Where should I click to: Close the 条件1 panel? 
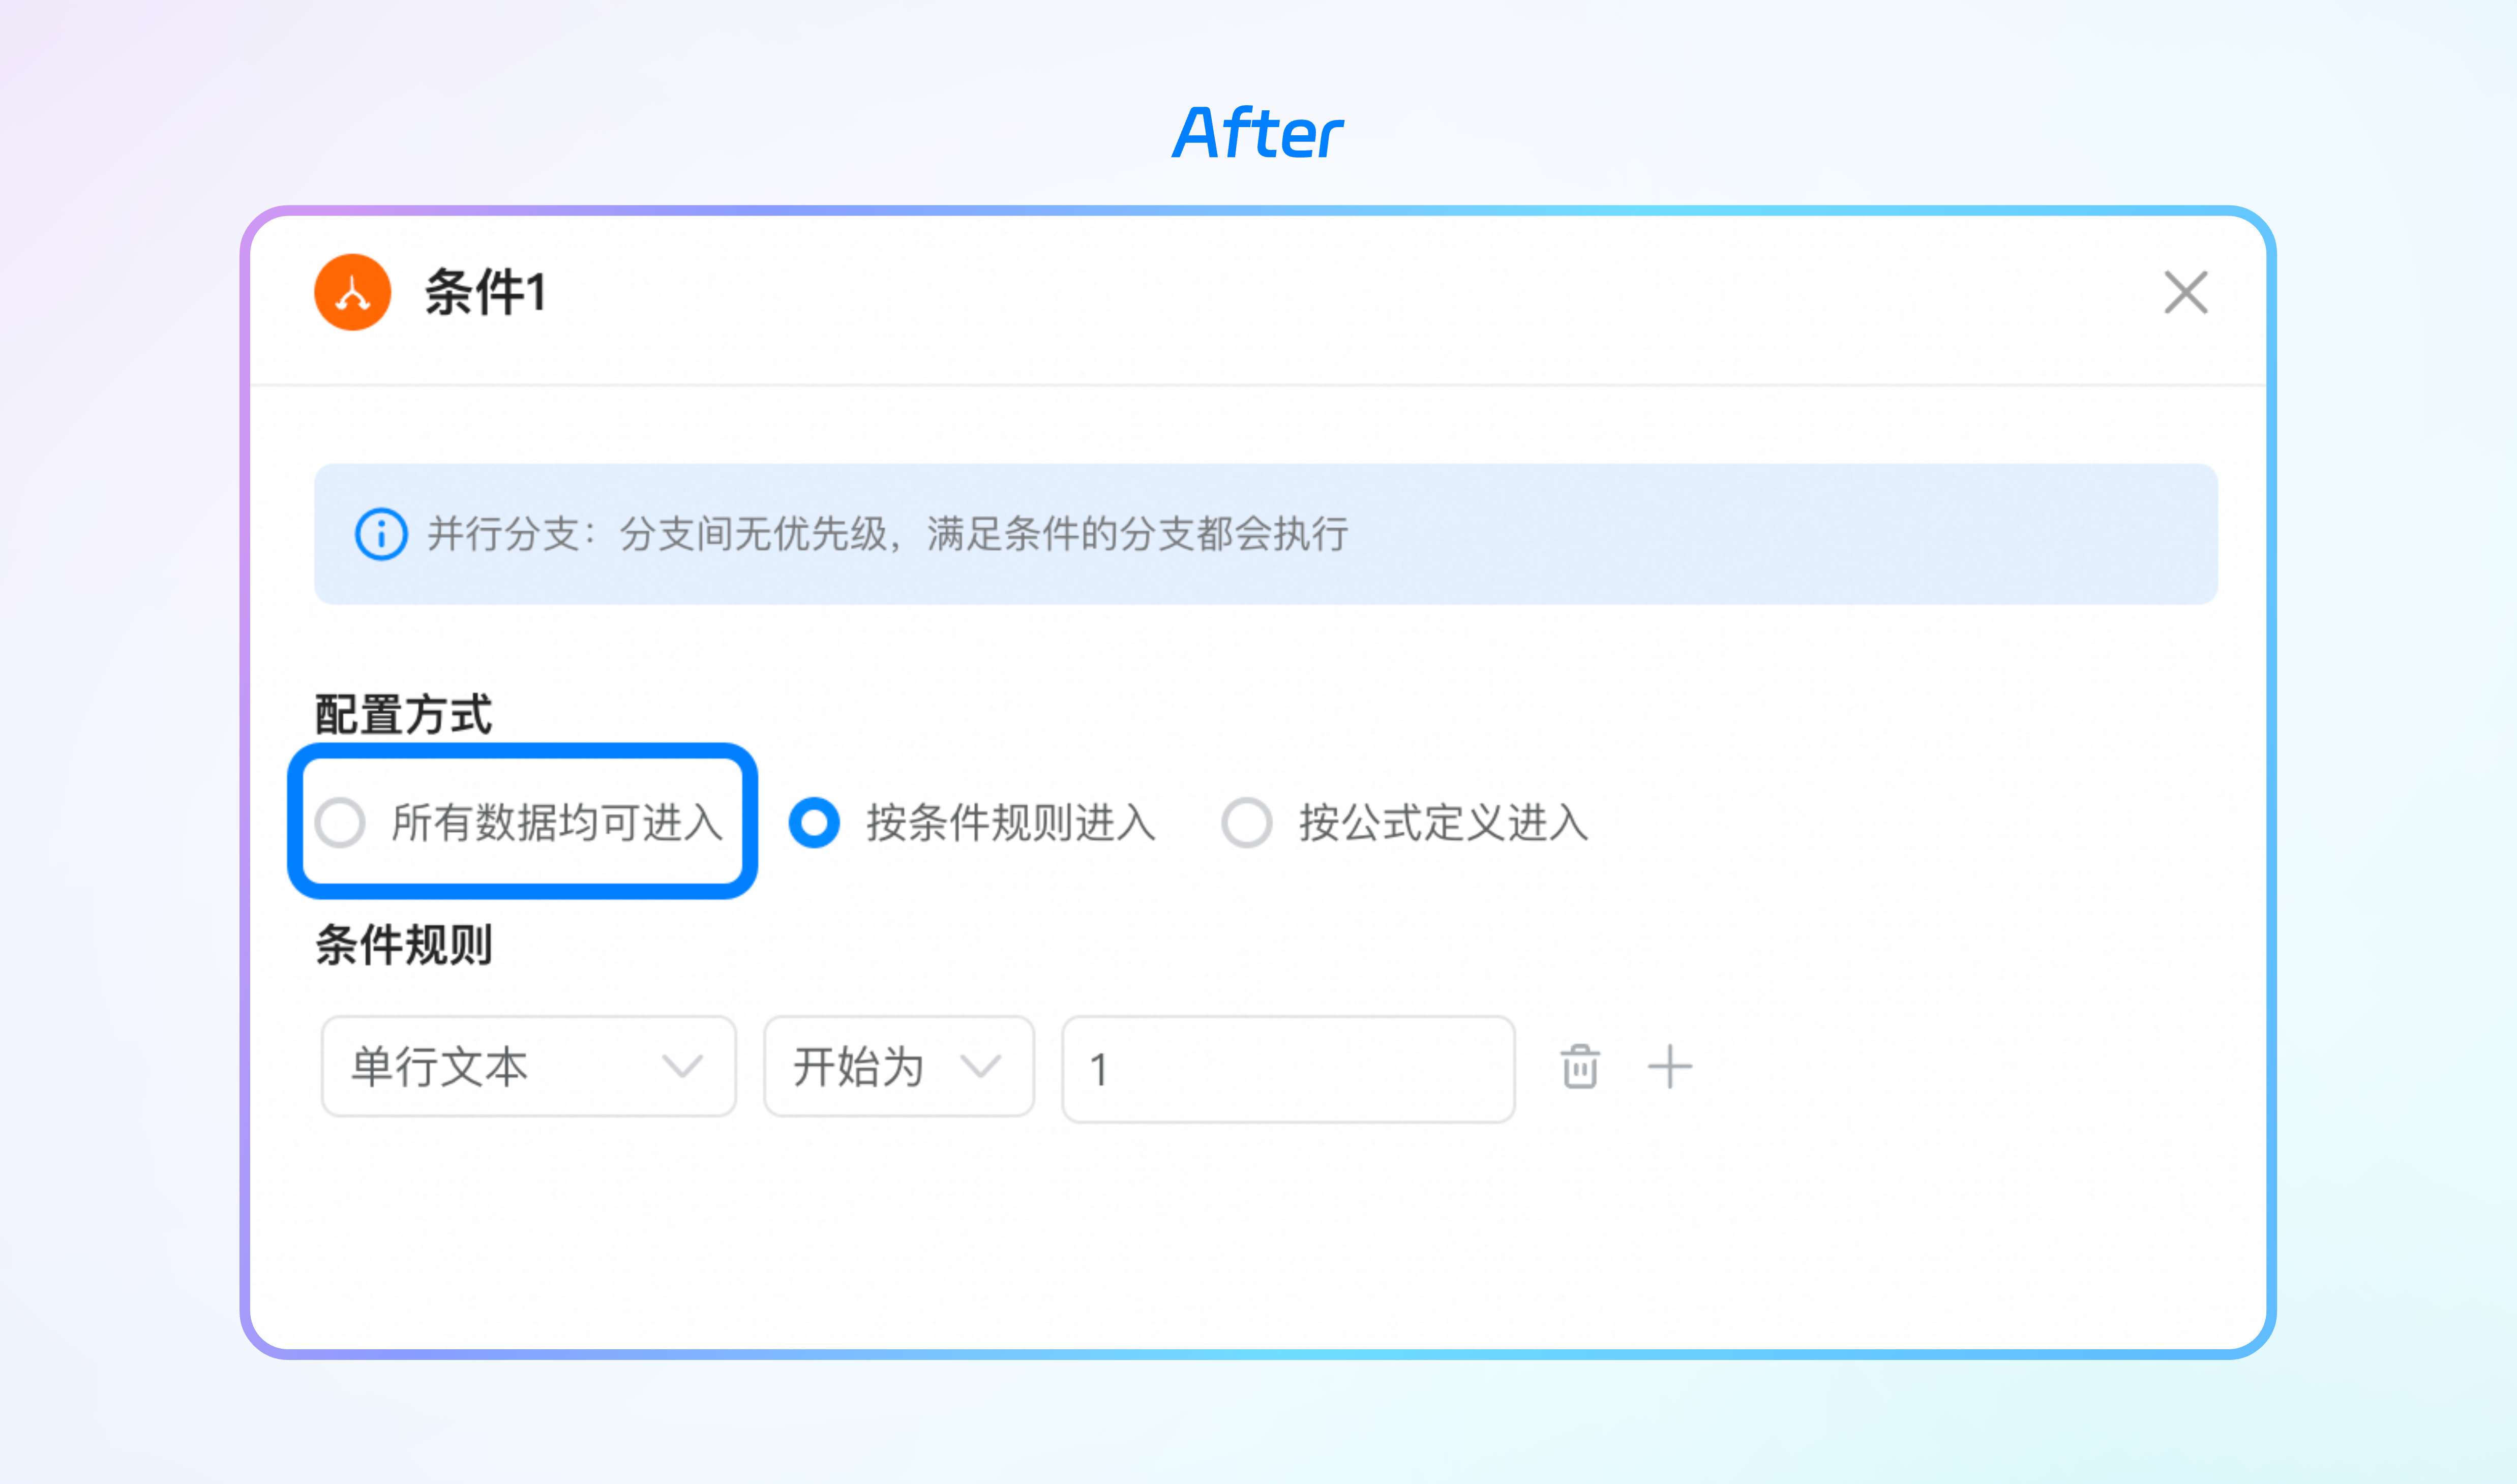point(2186,292)
